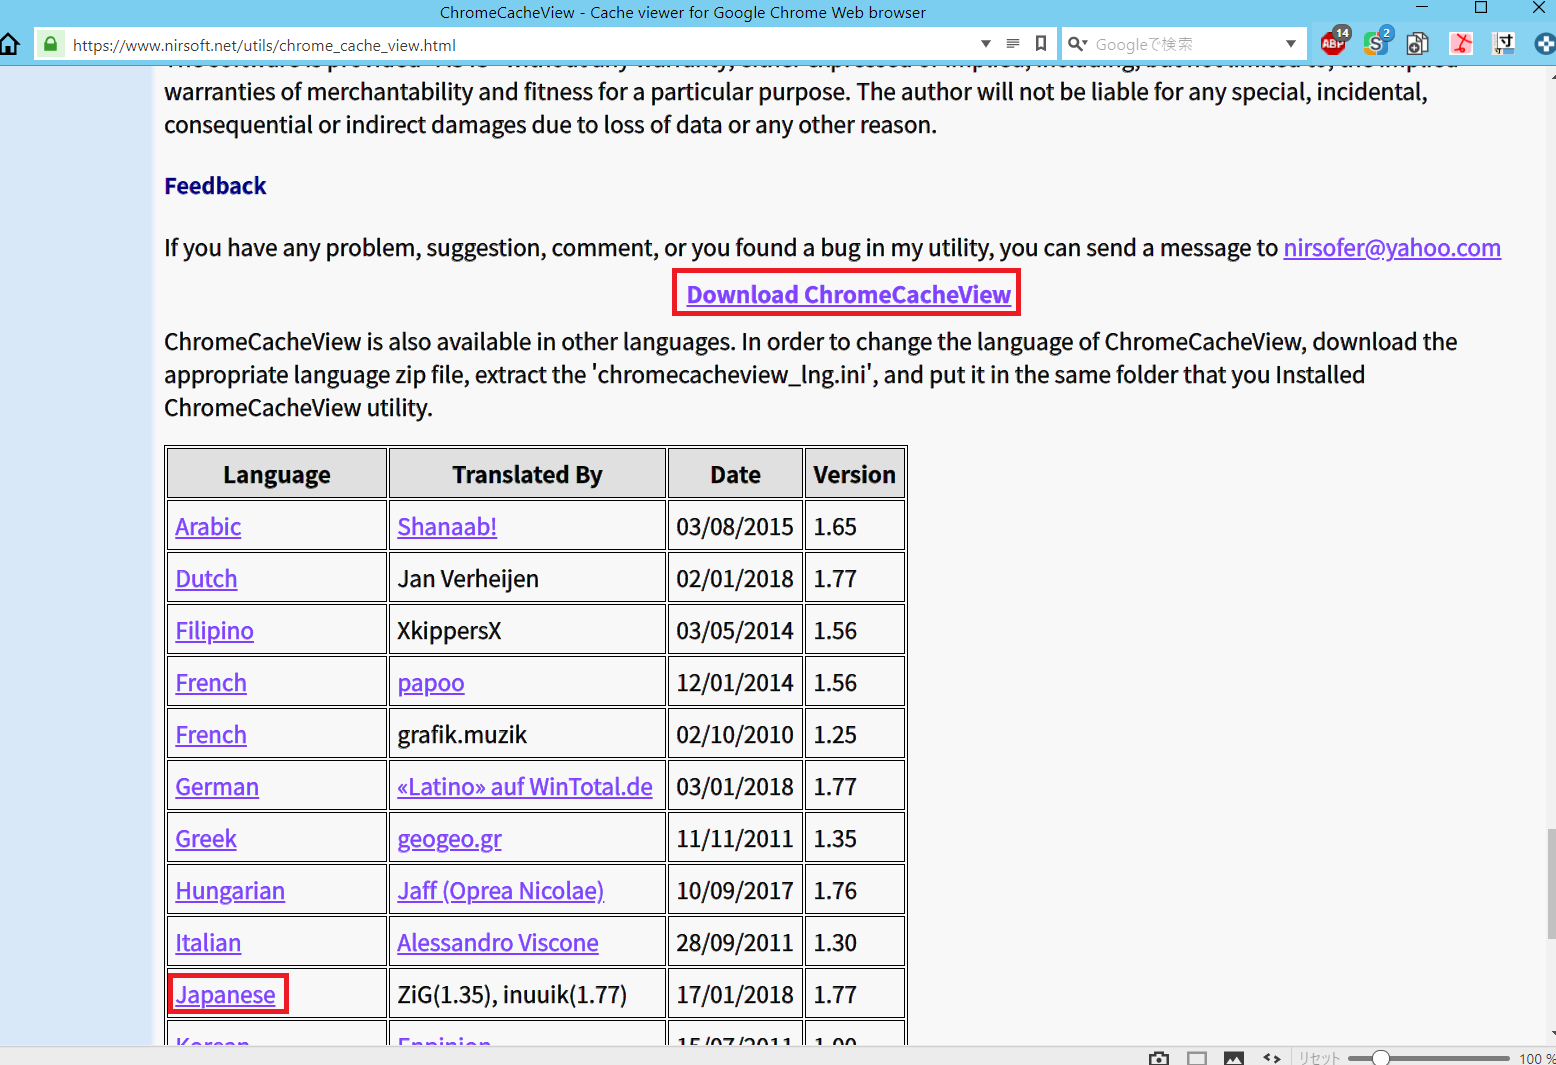
Task: Download the Dutch language file
Action: click(x=206, y=579)
